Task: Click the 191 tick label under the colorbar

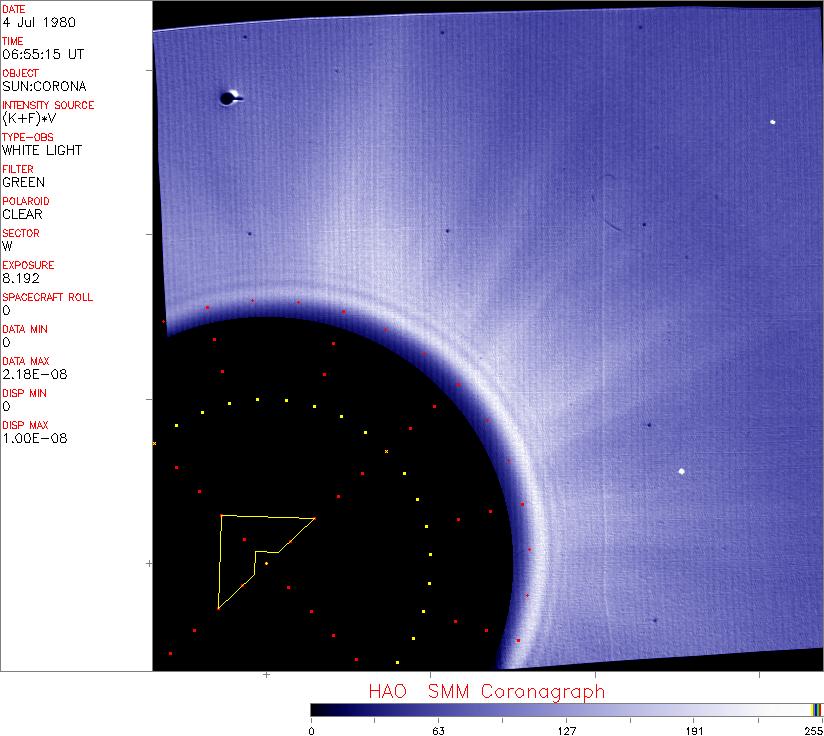Action: (x=694, y=730)
